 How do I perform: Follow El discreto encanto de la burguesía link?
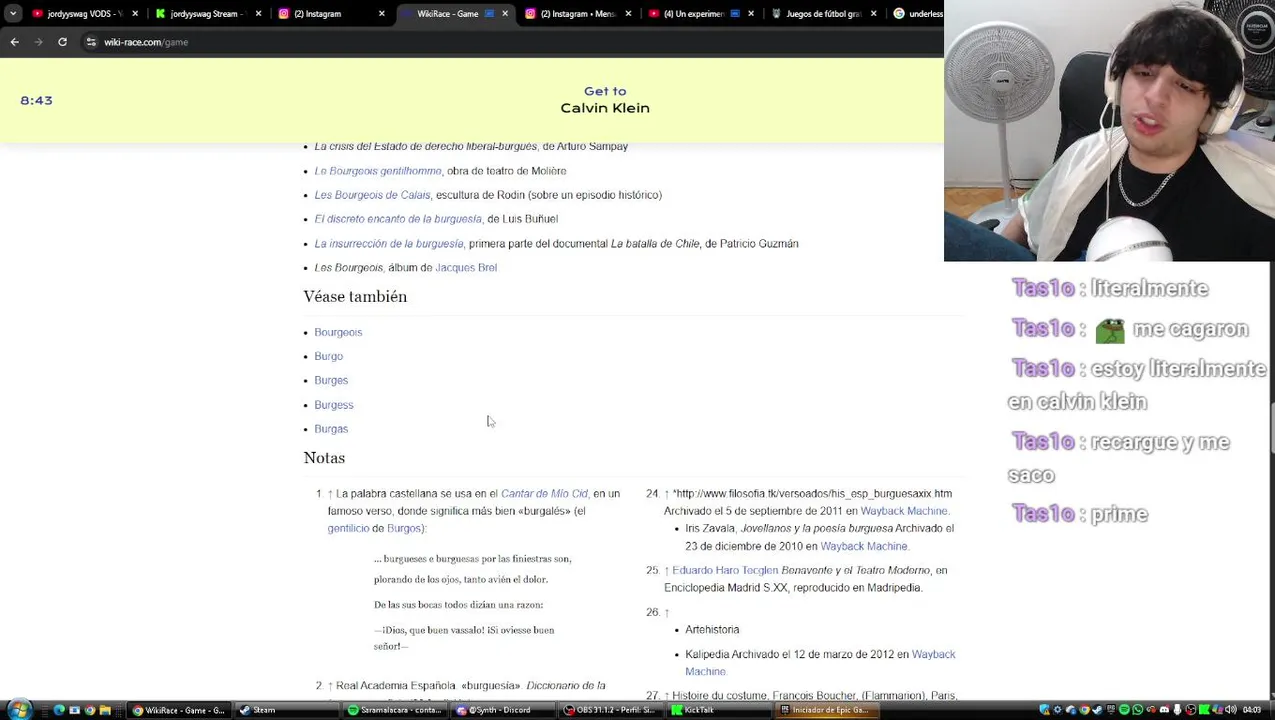[398, 219]
